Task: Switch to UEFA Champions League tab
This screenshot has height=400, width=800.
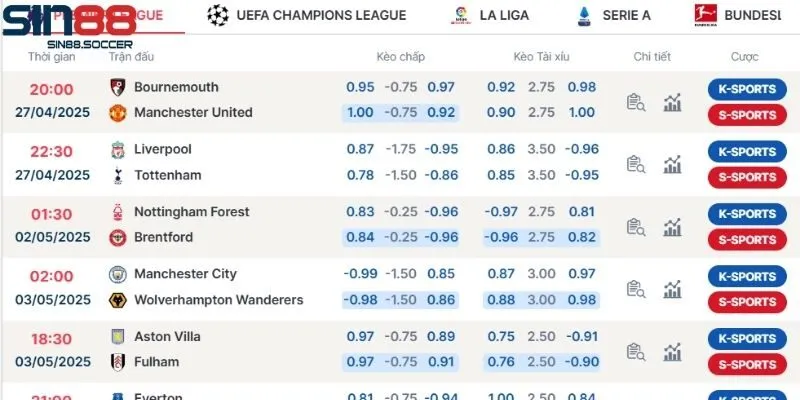Action: [x=307, y=15]
